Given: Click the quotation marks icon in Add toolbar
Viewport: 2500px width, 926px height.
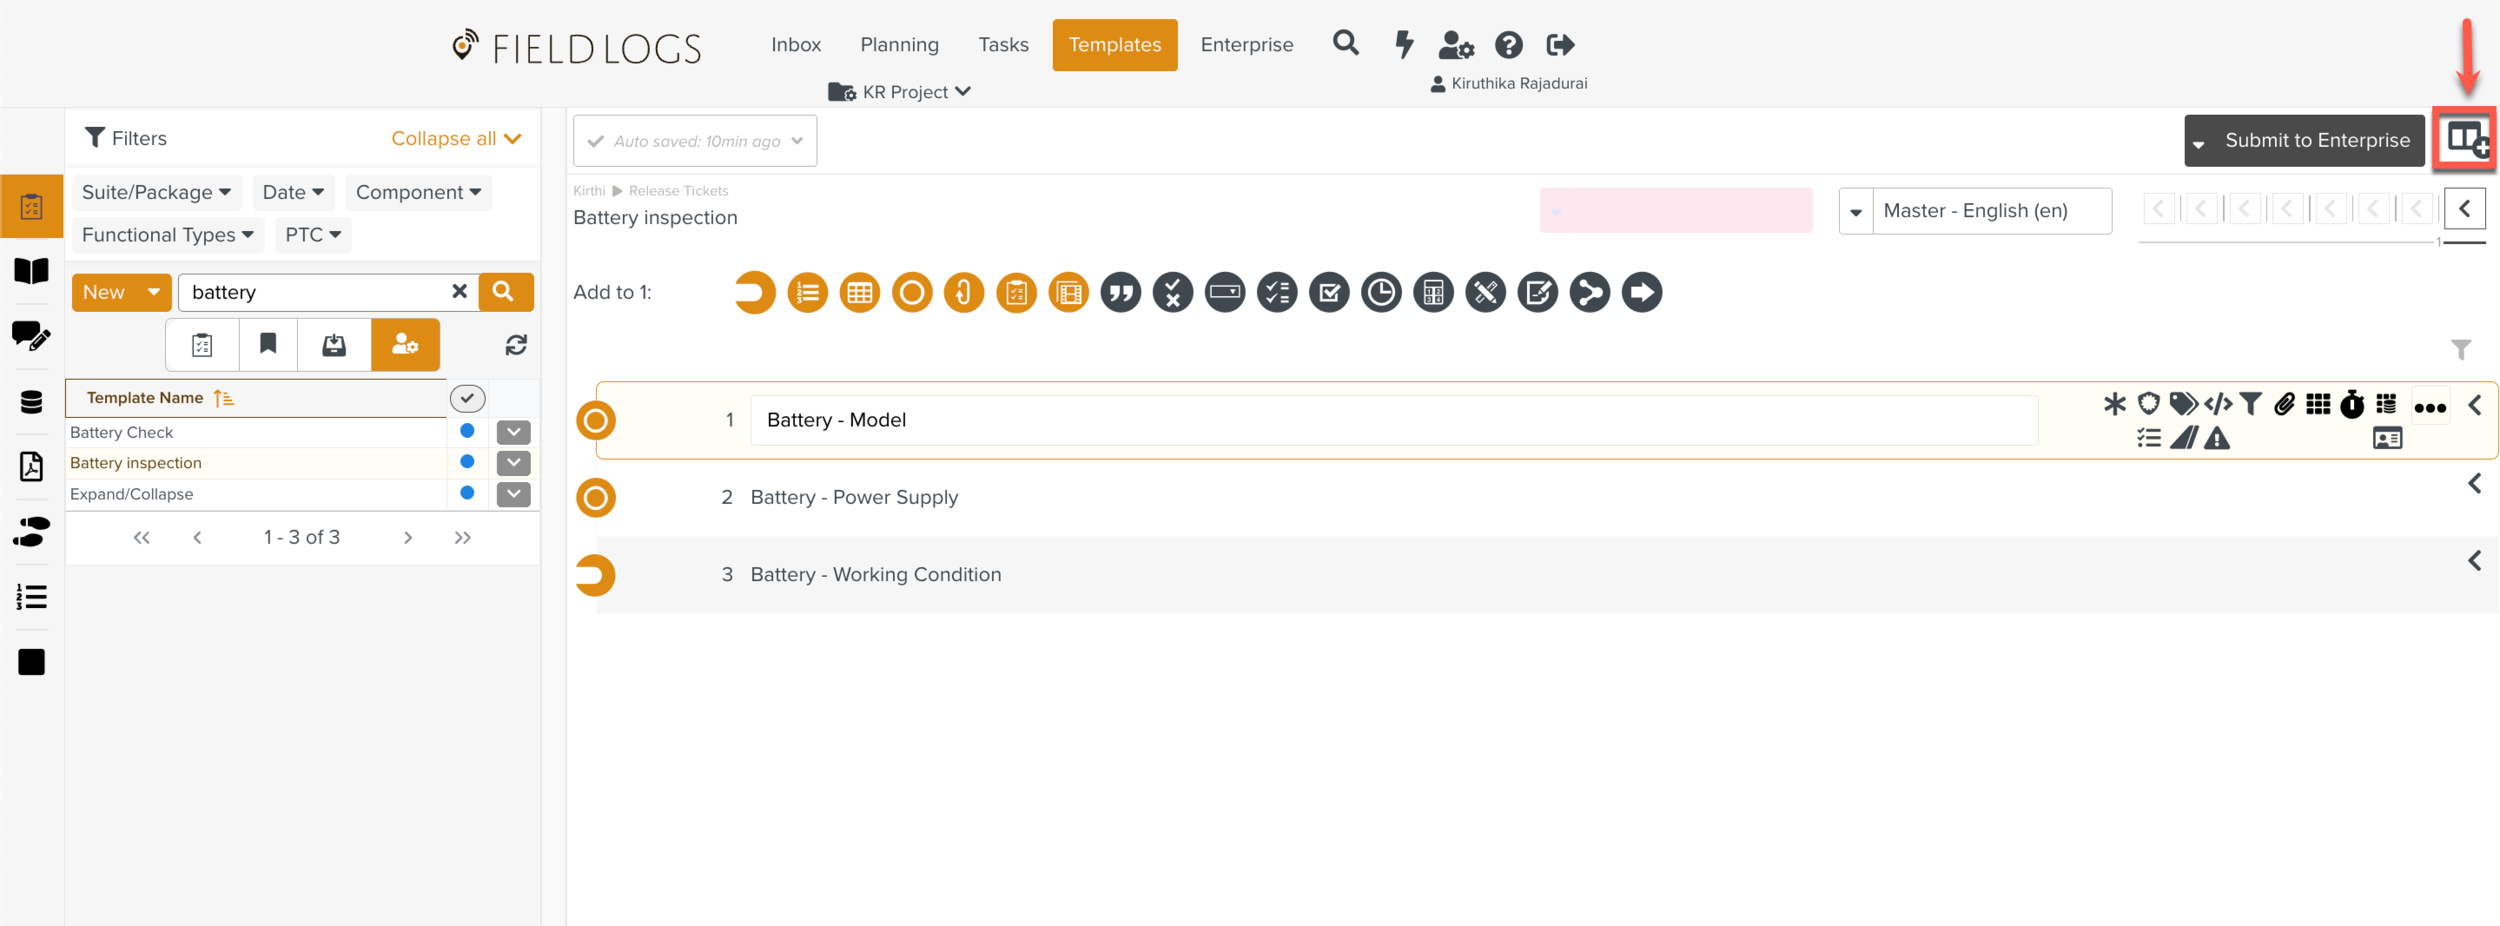Looking at the screenshot, I should (x=1120, y=293).
